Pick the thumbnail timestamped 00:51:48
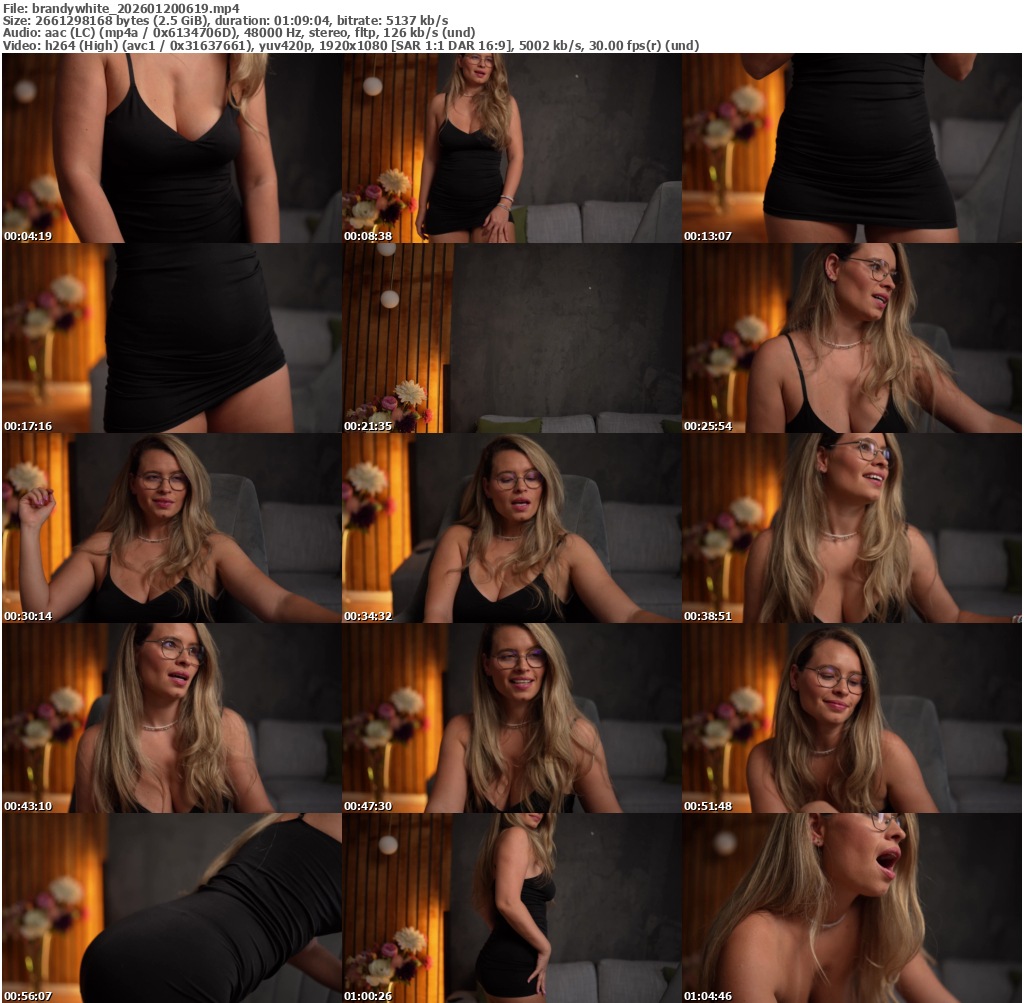 coord(852,718)
